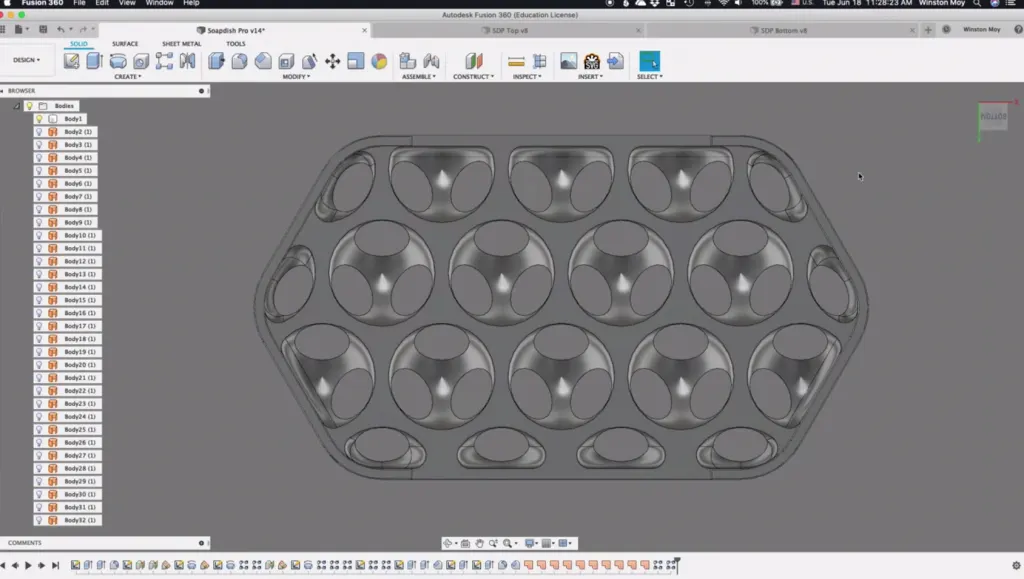
Task: Open the View menu in macOS menu bar
Action: coord(127,4)
